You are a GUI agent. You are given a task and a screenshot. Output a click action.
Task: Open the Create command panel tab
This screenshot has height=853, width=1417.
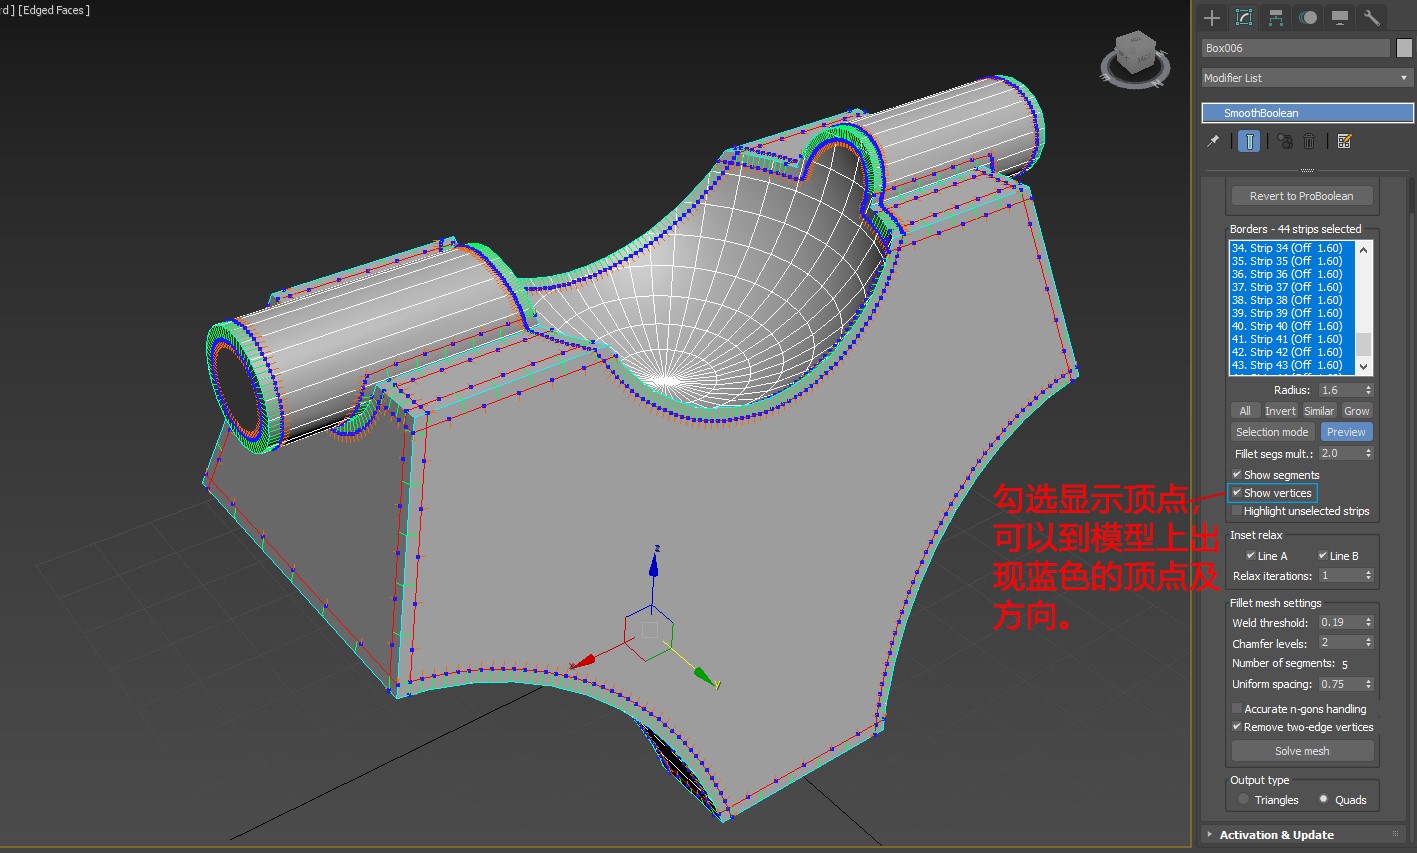pos(1212,17)
